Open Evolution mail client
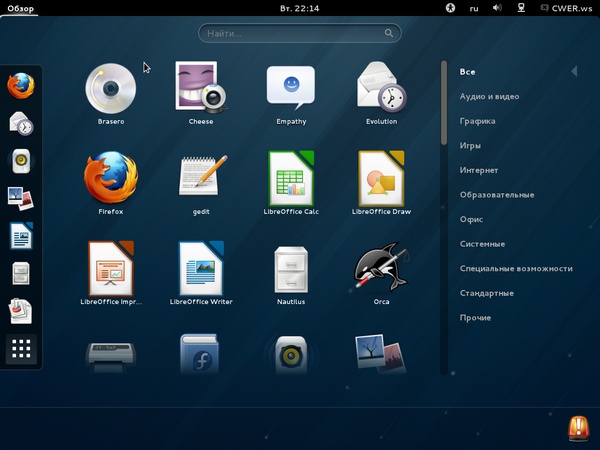This screenshot has height=450, width=600. click(x=381, y=88)
